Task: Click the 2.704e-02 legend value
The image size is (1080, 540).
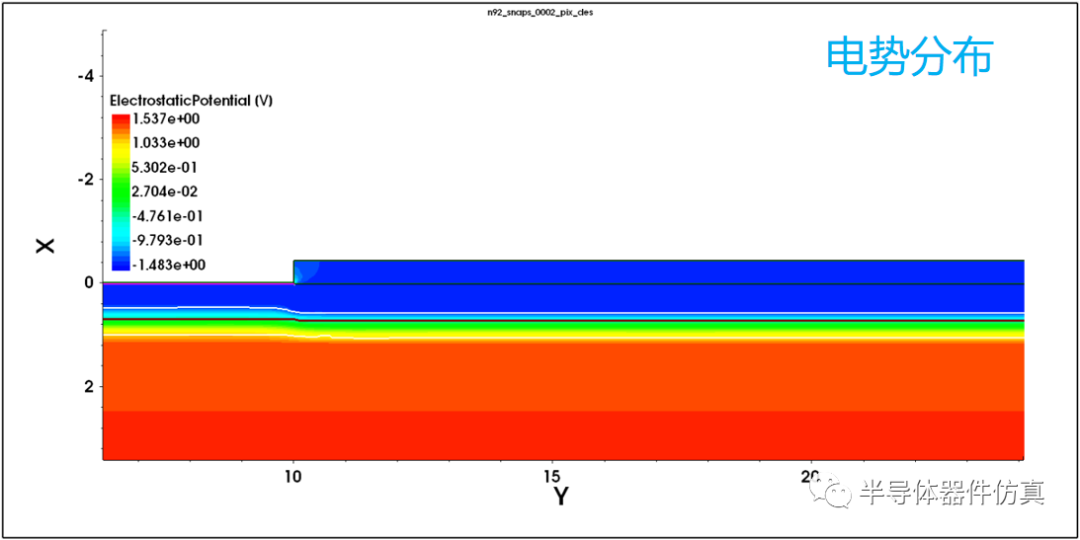Action: click(x=165, y=191)
